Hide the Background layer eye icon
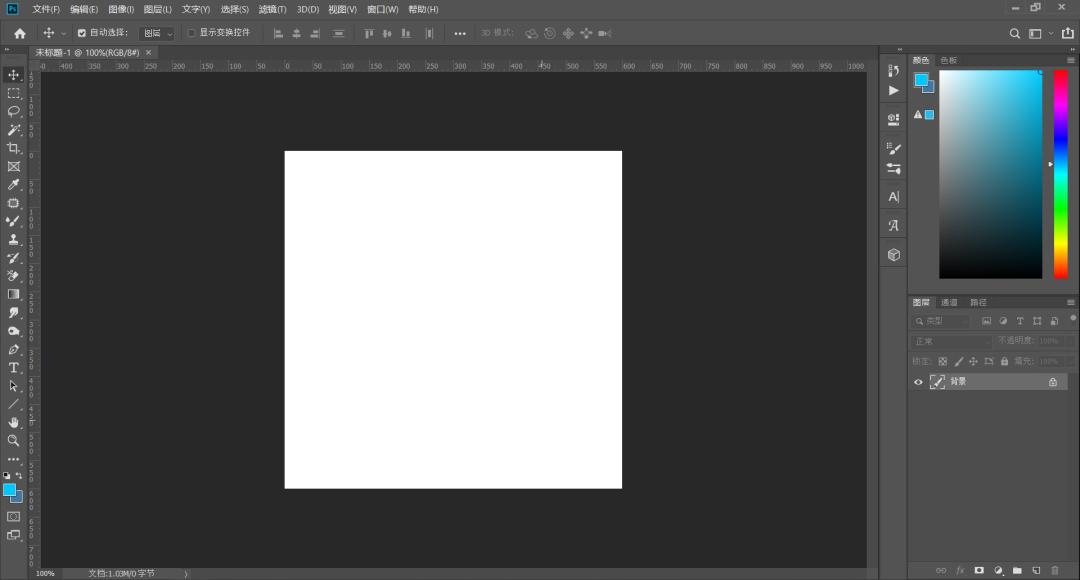This screenshot has height=580, width=1080. pyautogui.click(x=918, y=382)
